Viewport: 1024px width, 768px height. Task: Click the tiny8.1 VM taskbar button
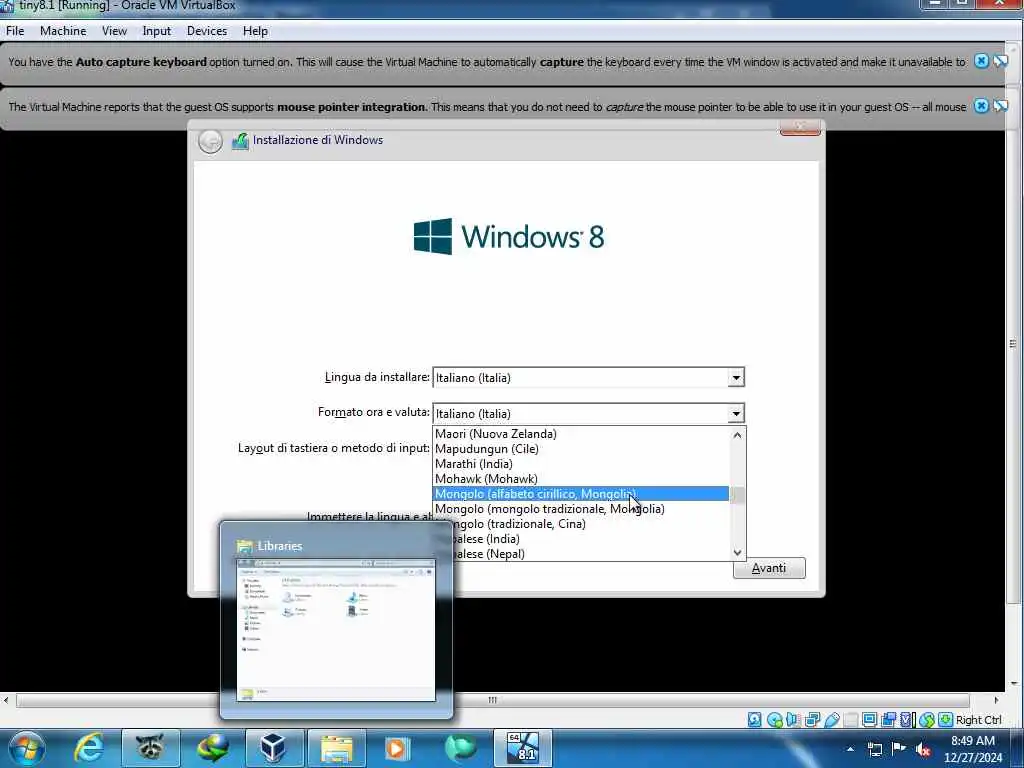[x=522, y=748]
